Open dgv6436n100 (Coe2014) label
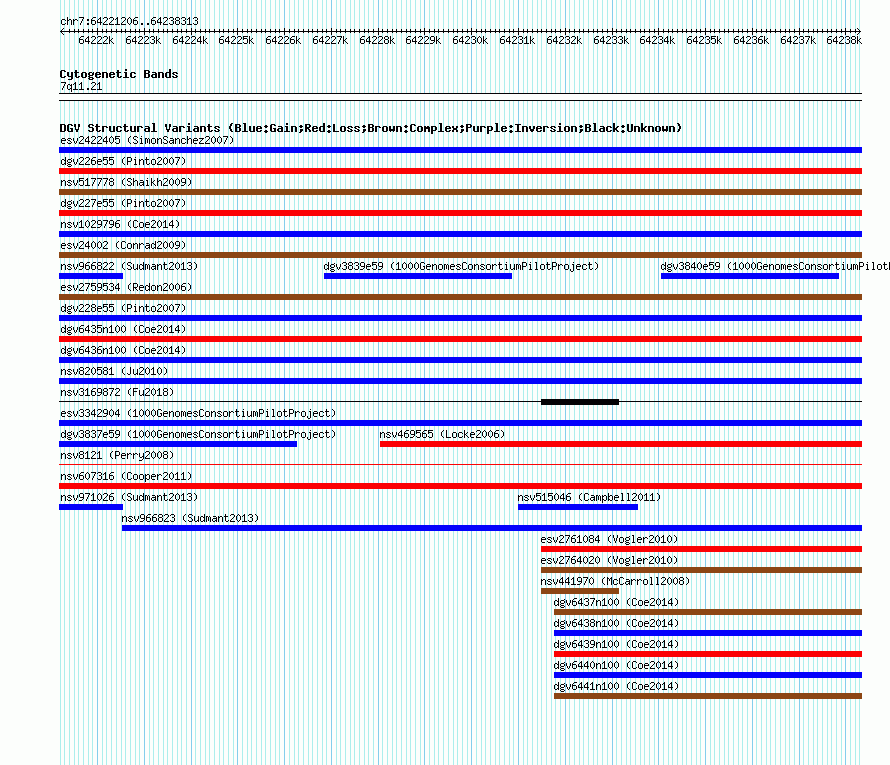 coord(123,350)
